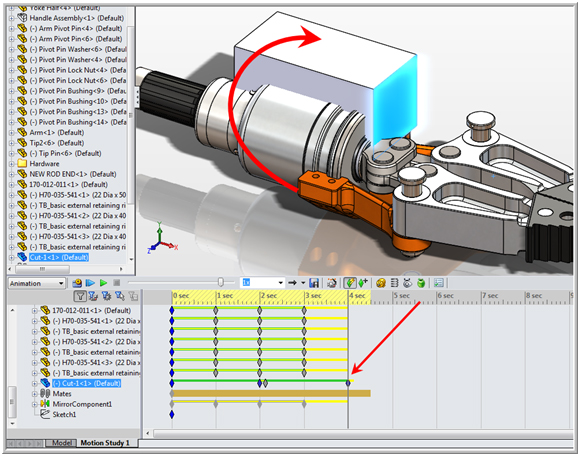Image resolution: width=580 pixels, height=456 pixels.
Task: Select Mates row in timeline tree
Action: click(61, 394)
